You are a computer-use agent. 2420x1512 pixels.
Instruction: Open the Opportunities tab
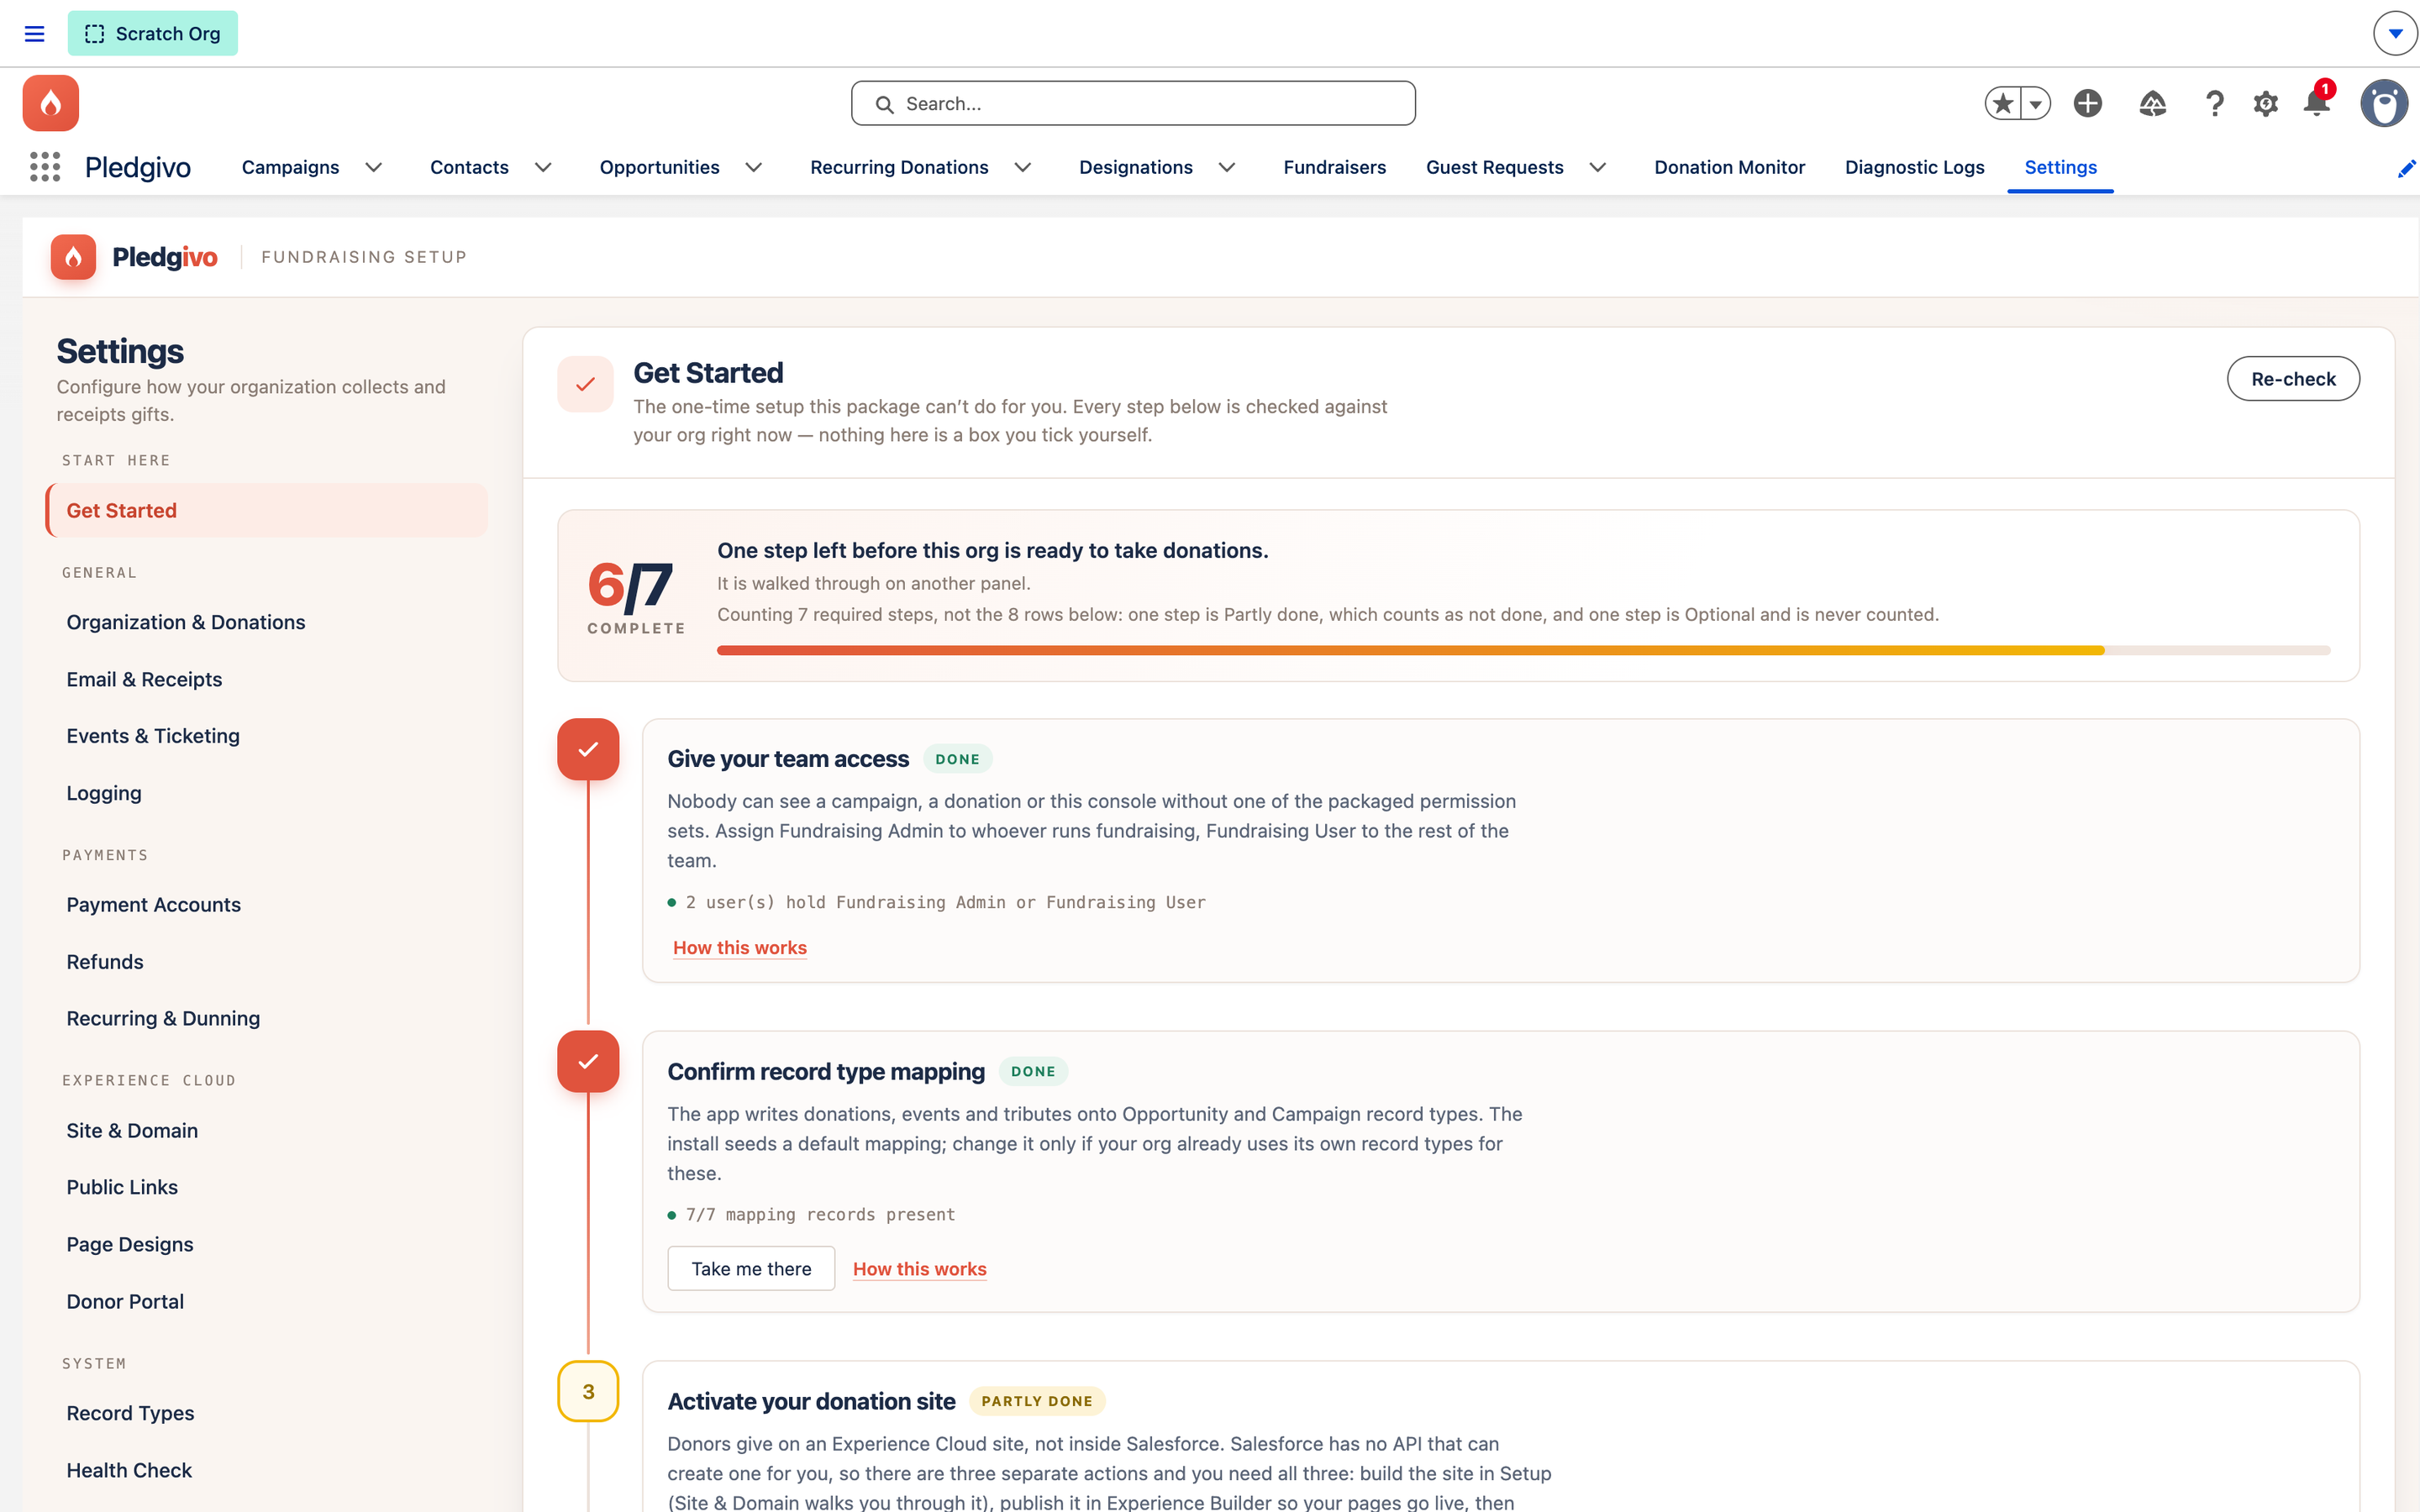(659, 167)
